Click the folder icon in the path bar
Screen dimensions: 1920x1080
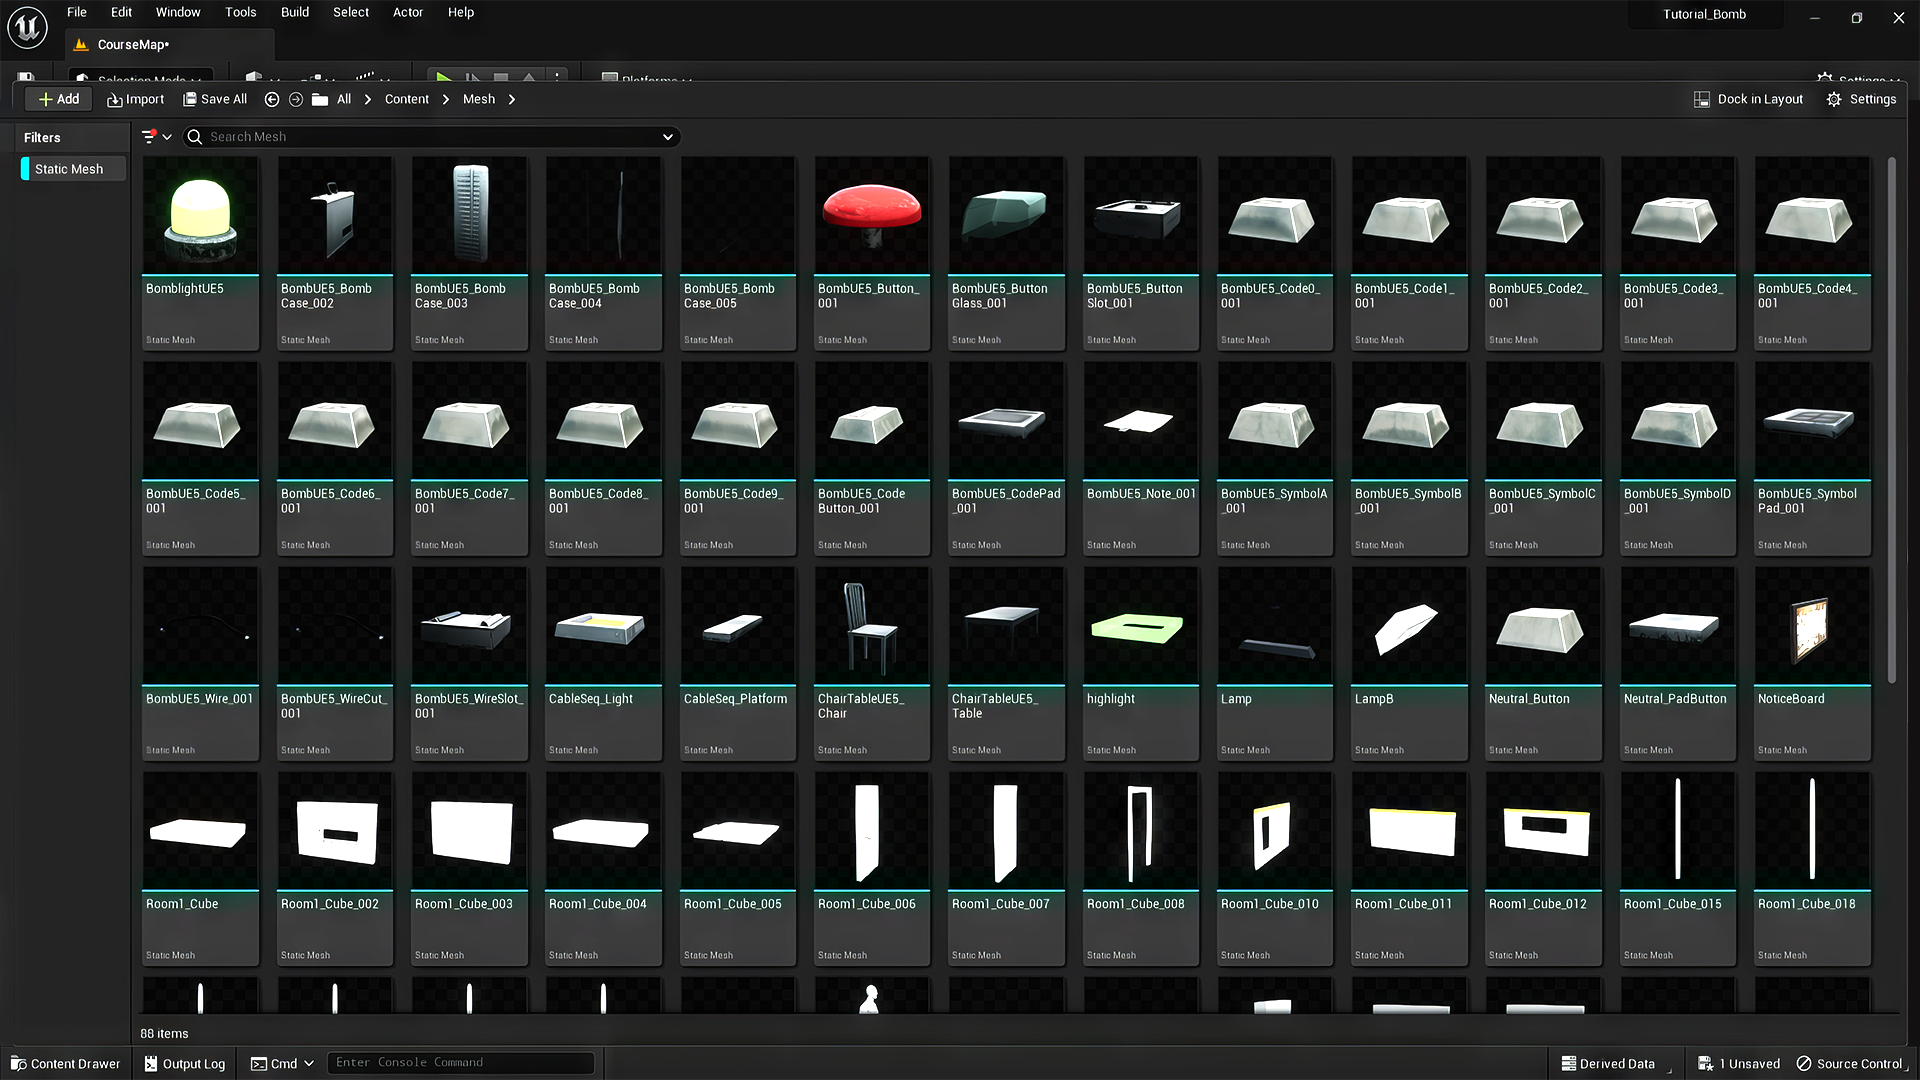320,99
